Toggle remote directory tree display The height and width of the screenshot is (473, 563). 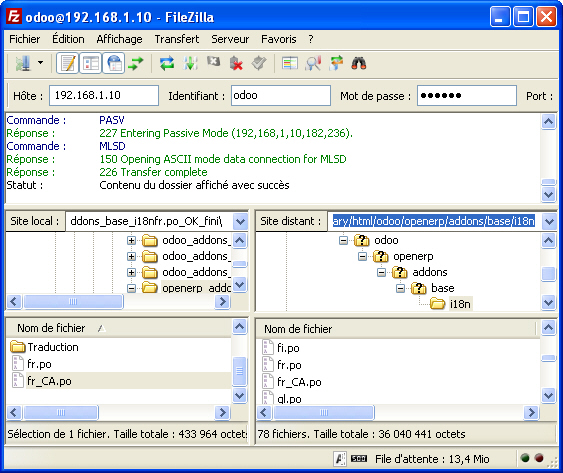pyautogui.click(x=114, y=64)
